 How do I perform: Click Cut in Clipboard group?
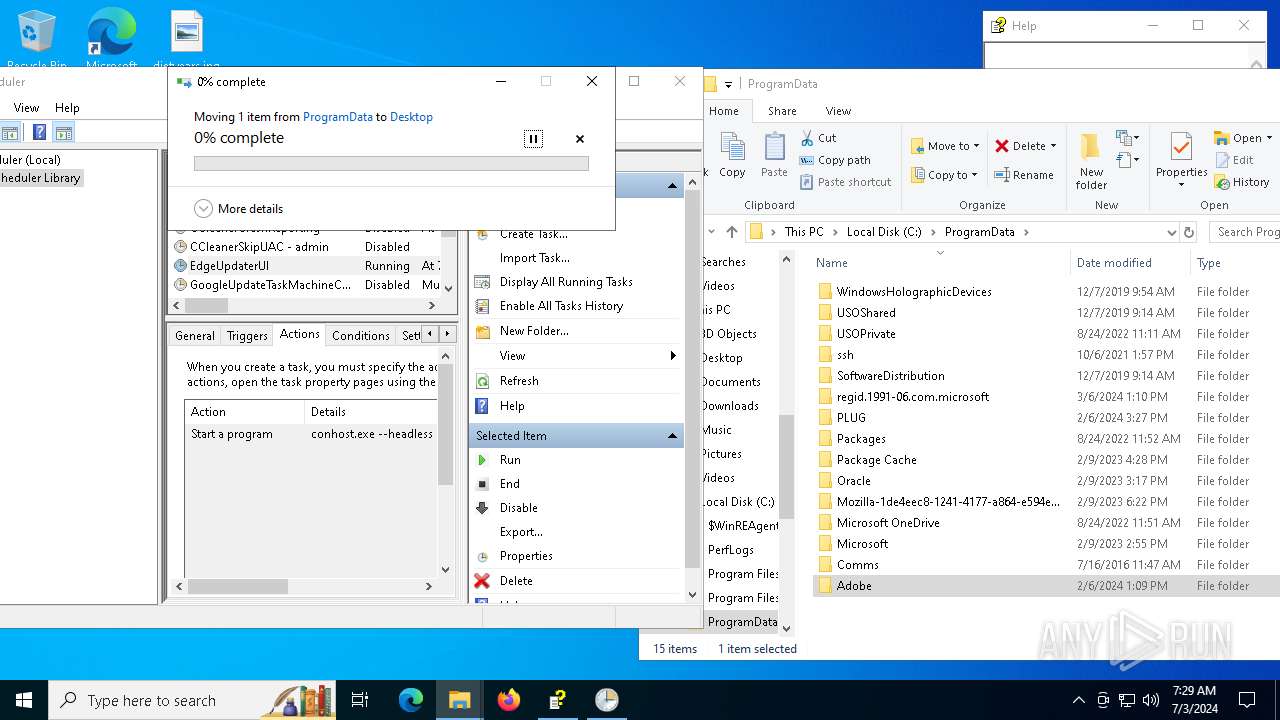[818, 138]
